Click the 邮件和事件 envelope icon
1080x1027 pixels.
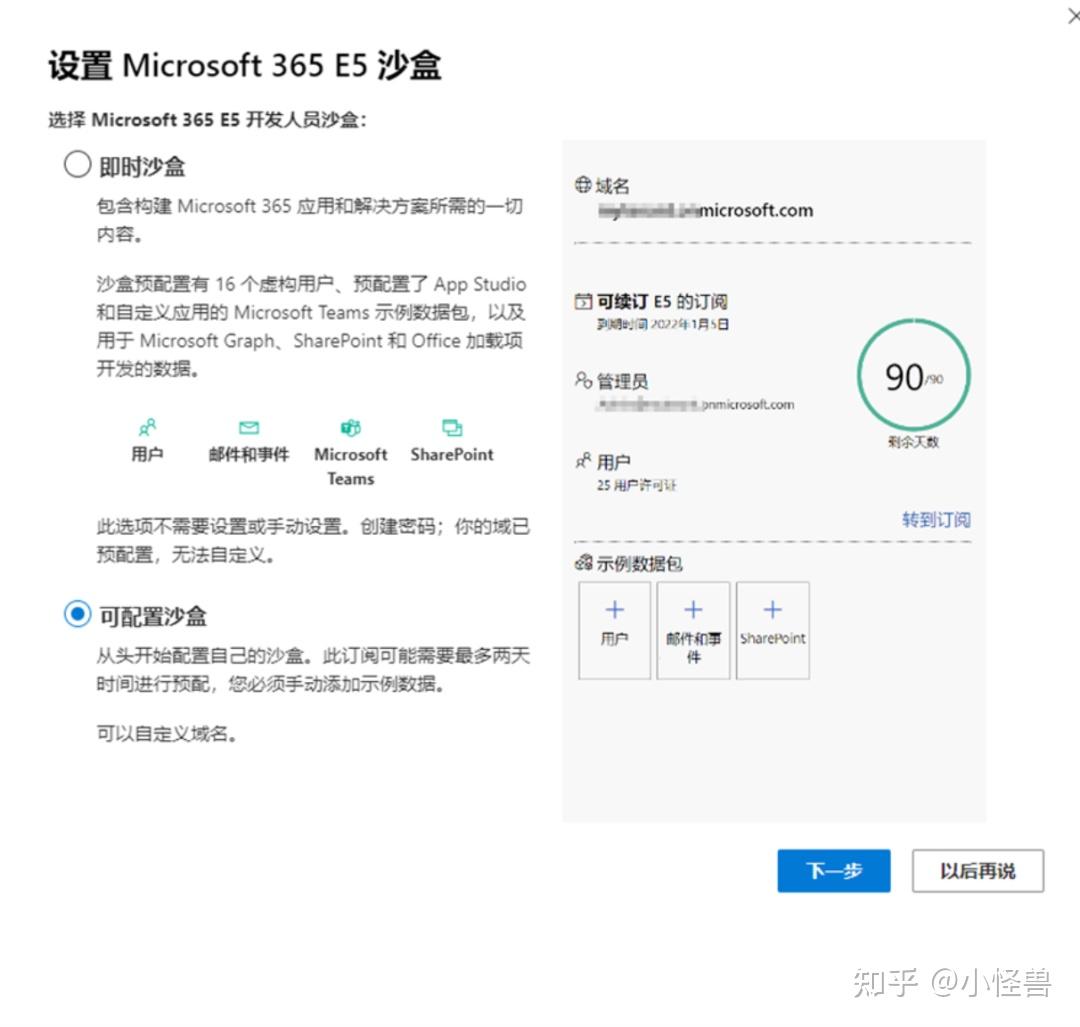click(x=249, y=428)
